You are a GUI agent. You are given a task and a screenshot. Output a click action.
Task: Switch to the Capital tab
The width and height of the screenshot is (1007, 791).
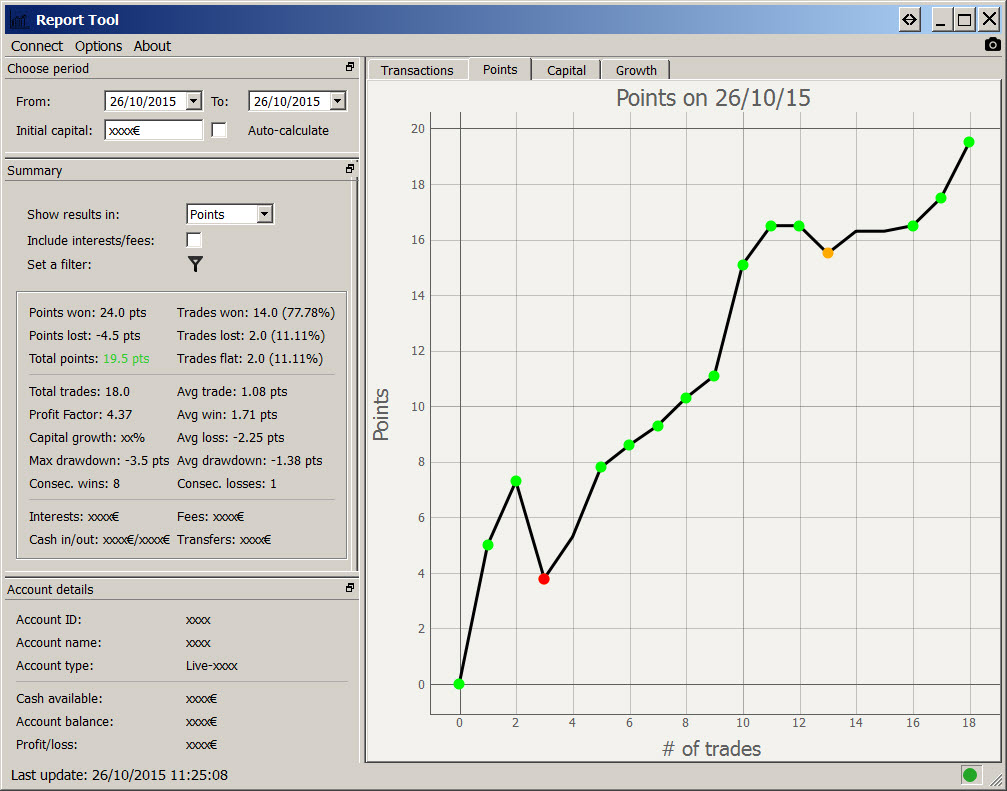tap(566, 70)
